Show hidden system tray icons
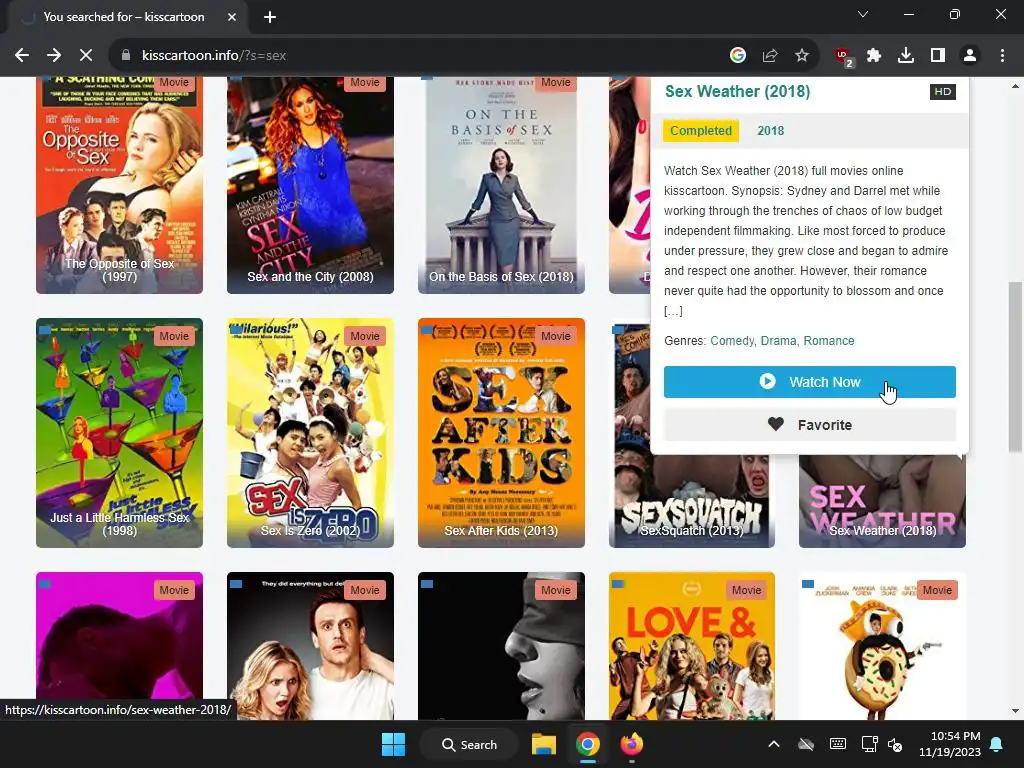The height and width of the screenshot is (768, 1024). [773, 744]
